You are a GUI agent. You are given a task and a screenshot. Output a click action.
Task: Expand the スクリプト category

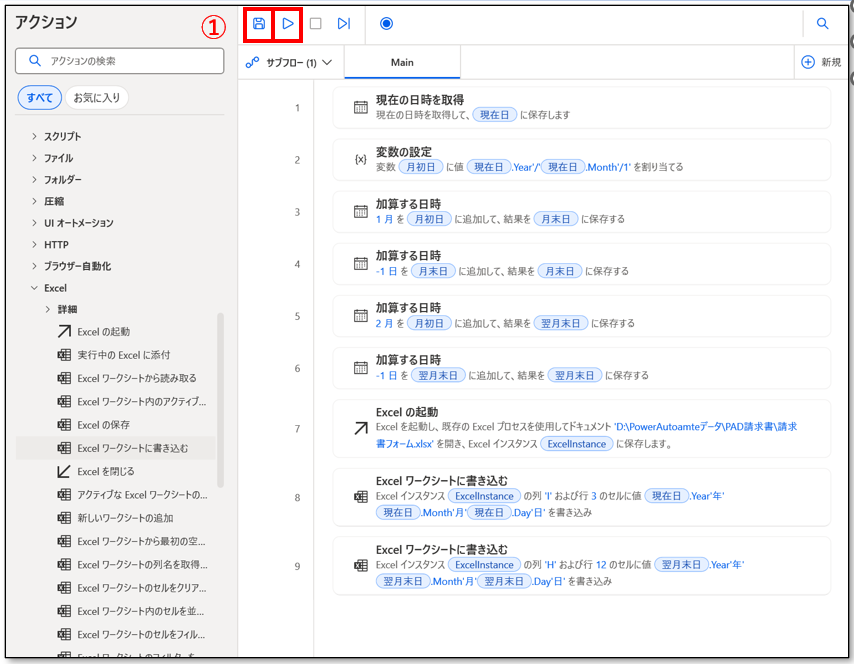point(62,136)
